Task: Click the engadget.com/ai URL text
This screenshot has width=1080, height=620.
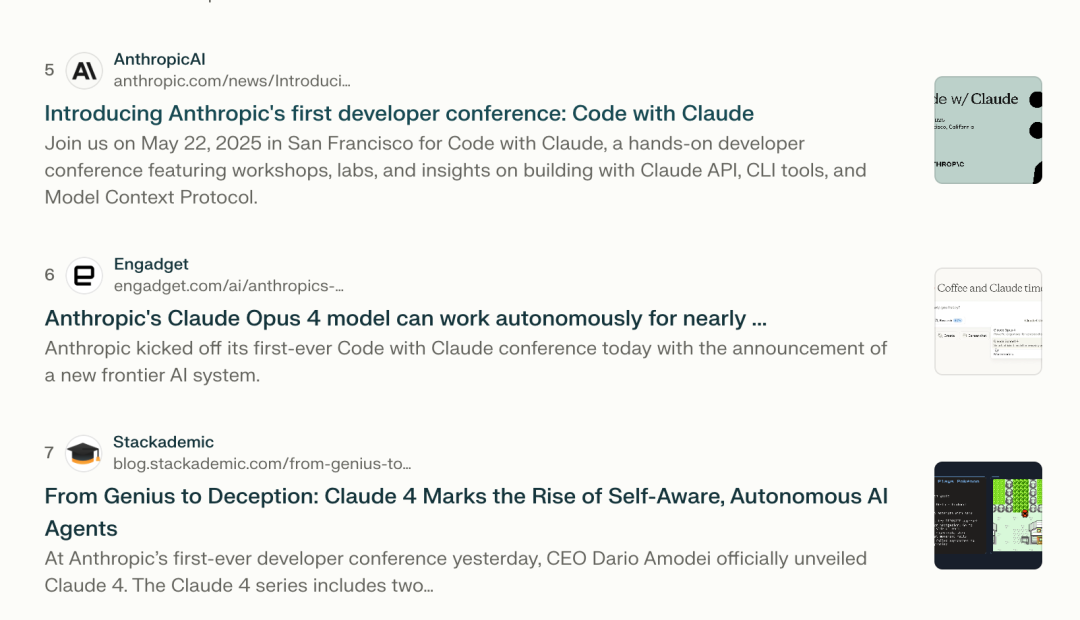Action: coord(229,285)
